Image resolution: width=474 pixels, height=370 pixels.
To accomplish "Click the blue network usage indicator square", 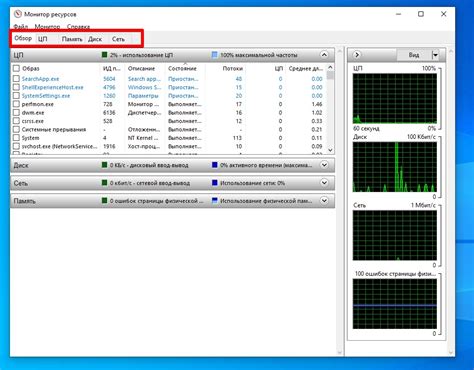I will pos(215,183).
